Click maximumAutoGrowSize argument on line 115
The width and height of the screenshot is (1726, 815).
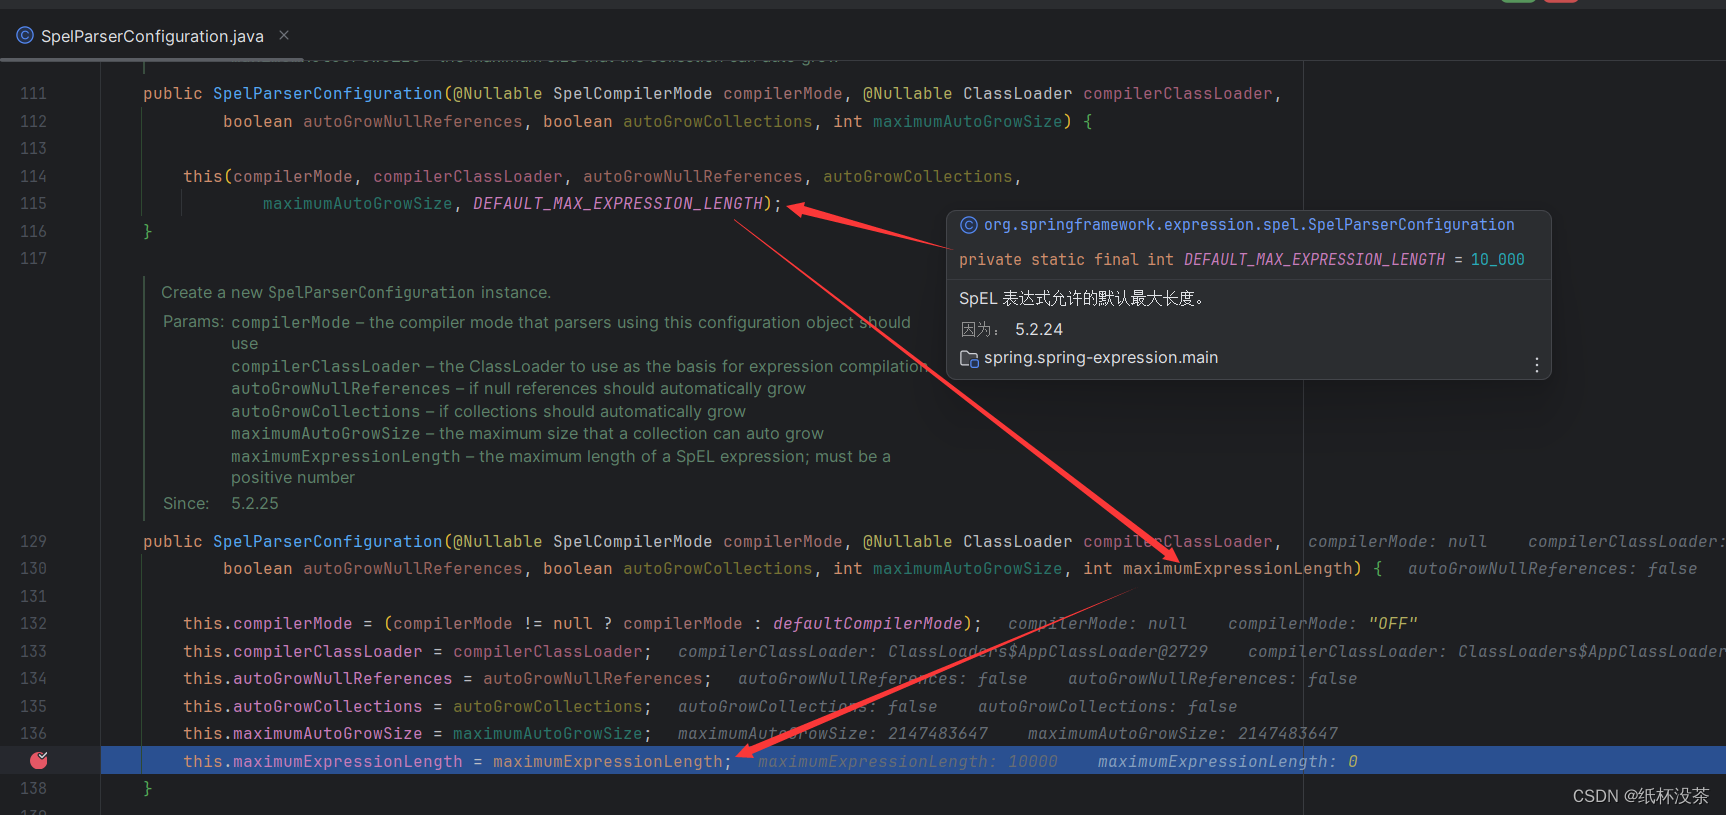(x=357, y=204)
